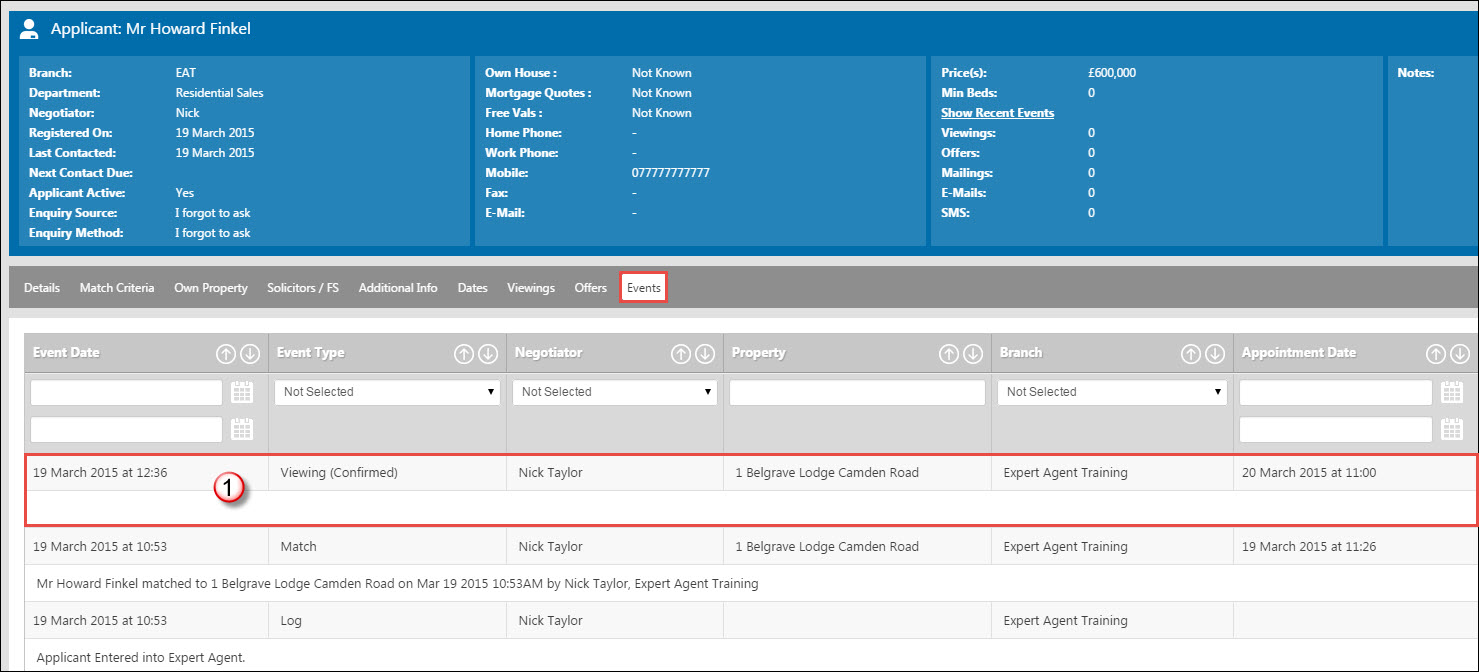Click Applicant: Mr Howard Finkel title
The image size is (1479, 672).
click(151, 29)
